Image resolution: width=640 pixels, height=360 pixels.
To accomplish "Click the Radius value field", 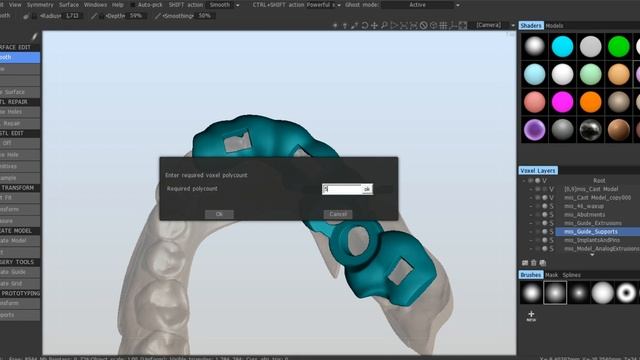I will coord(73,16).
